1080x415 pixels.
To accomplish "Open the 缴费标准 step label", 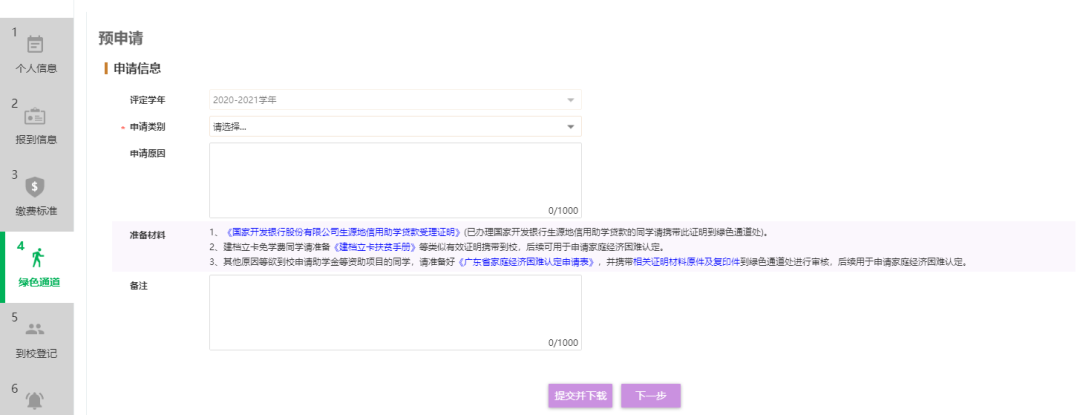I will coord(37,211).
